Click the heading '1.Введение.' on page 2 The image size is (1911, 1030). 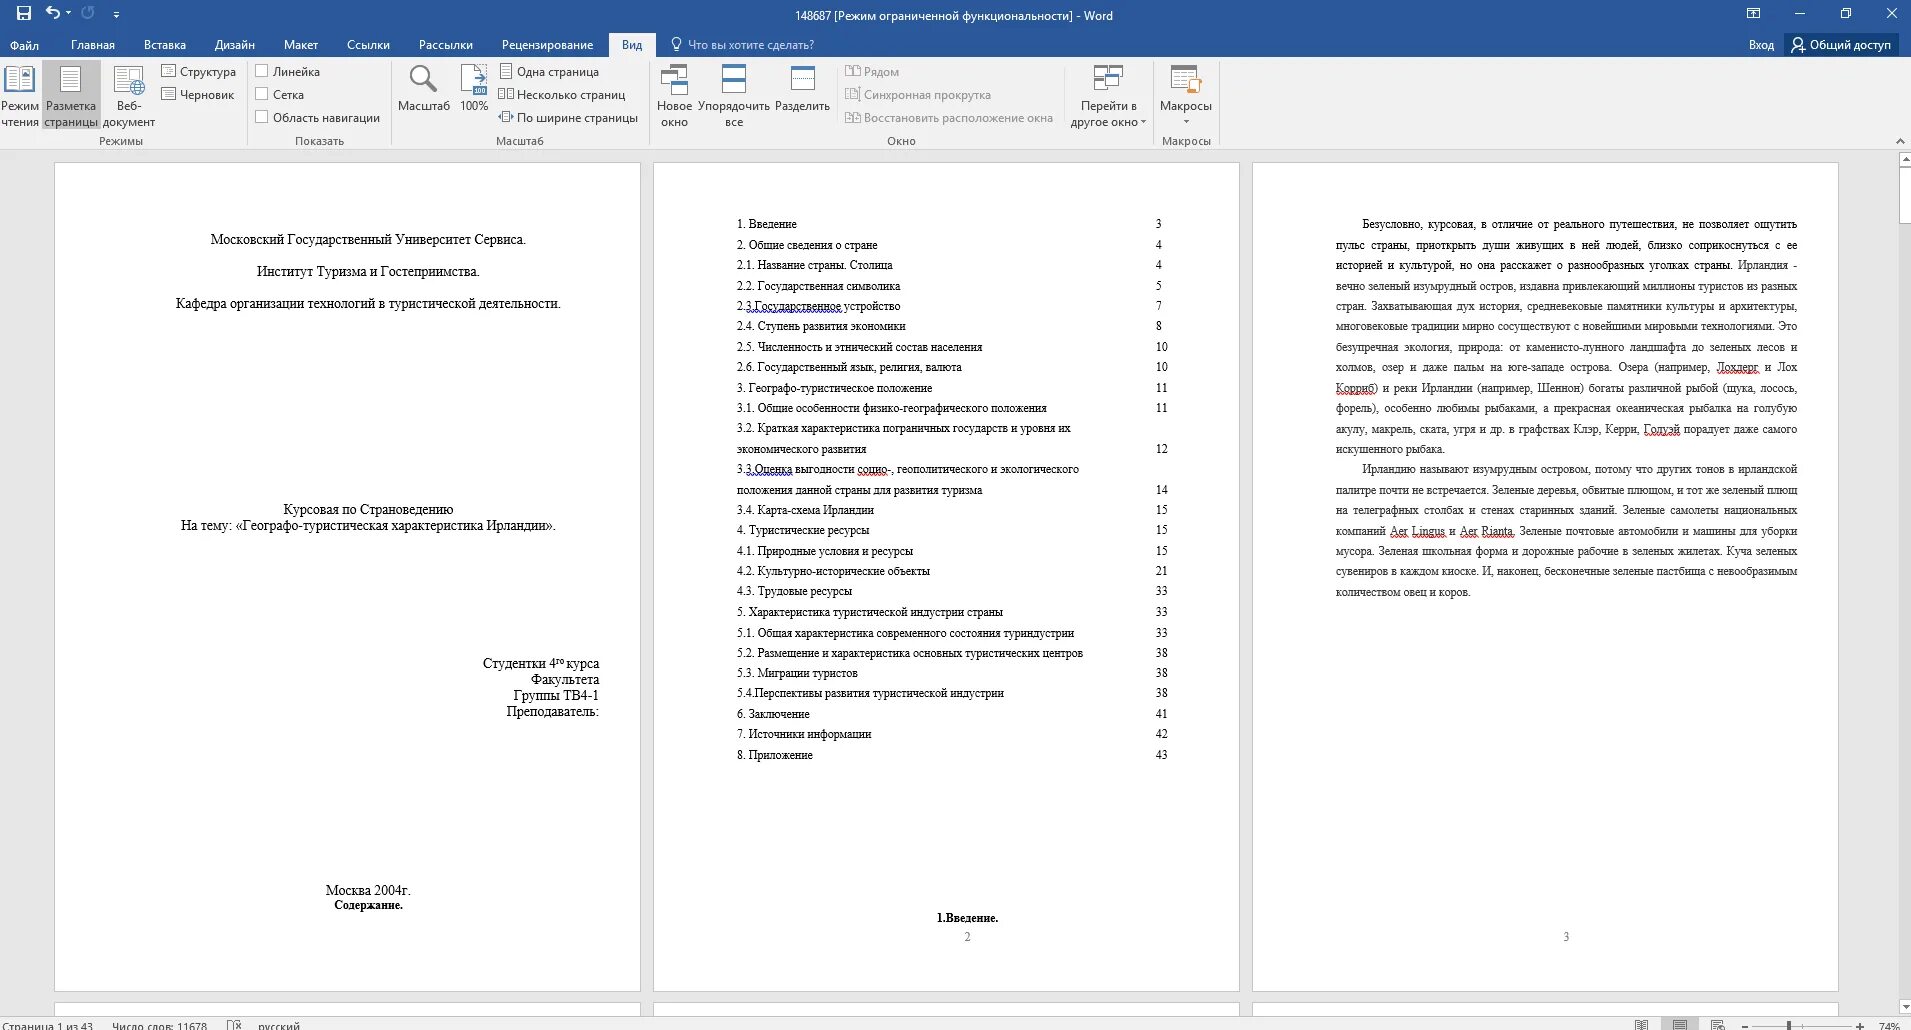coord(967,918)
